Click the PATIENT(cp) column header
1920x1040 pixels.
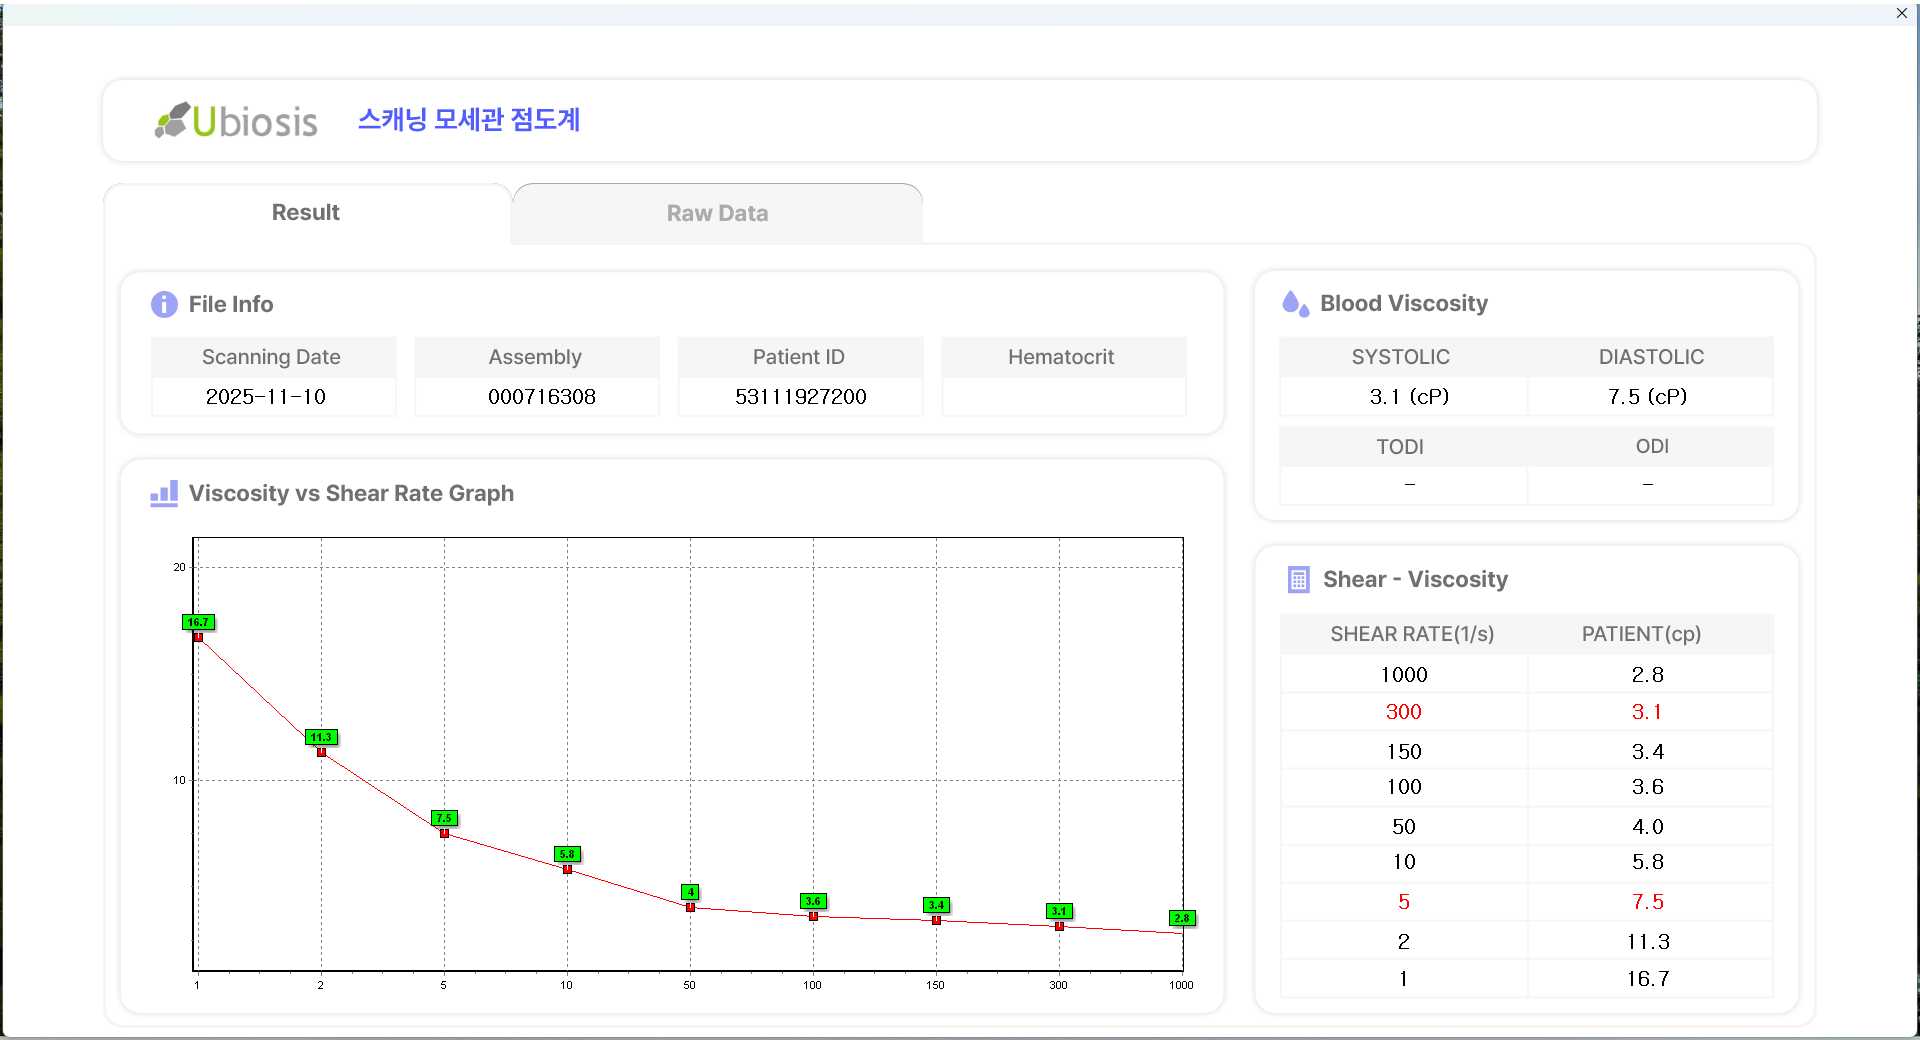tap(1641, 634)
